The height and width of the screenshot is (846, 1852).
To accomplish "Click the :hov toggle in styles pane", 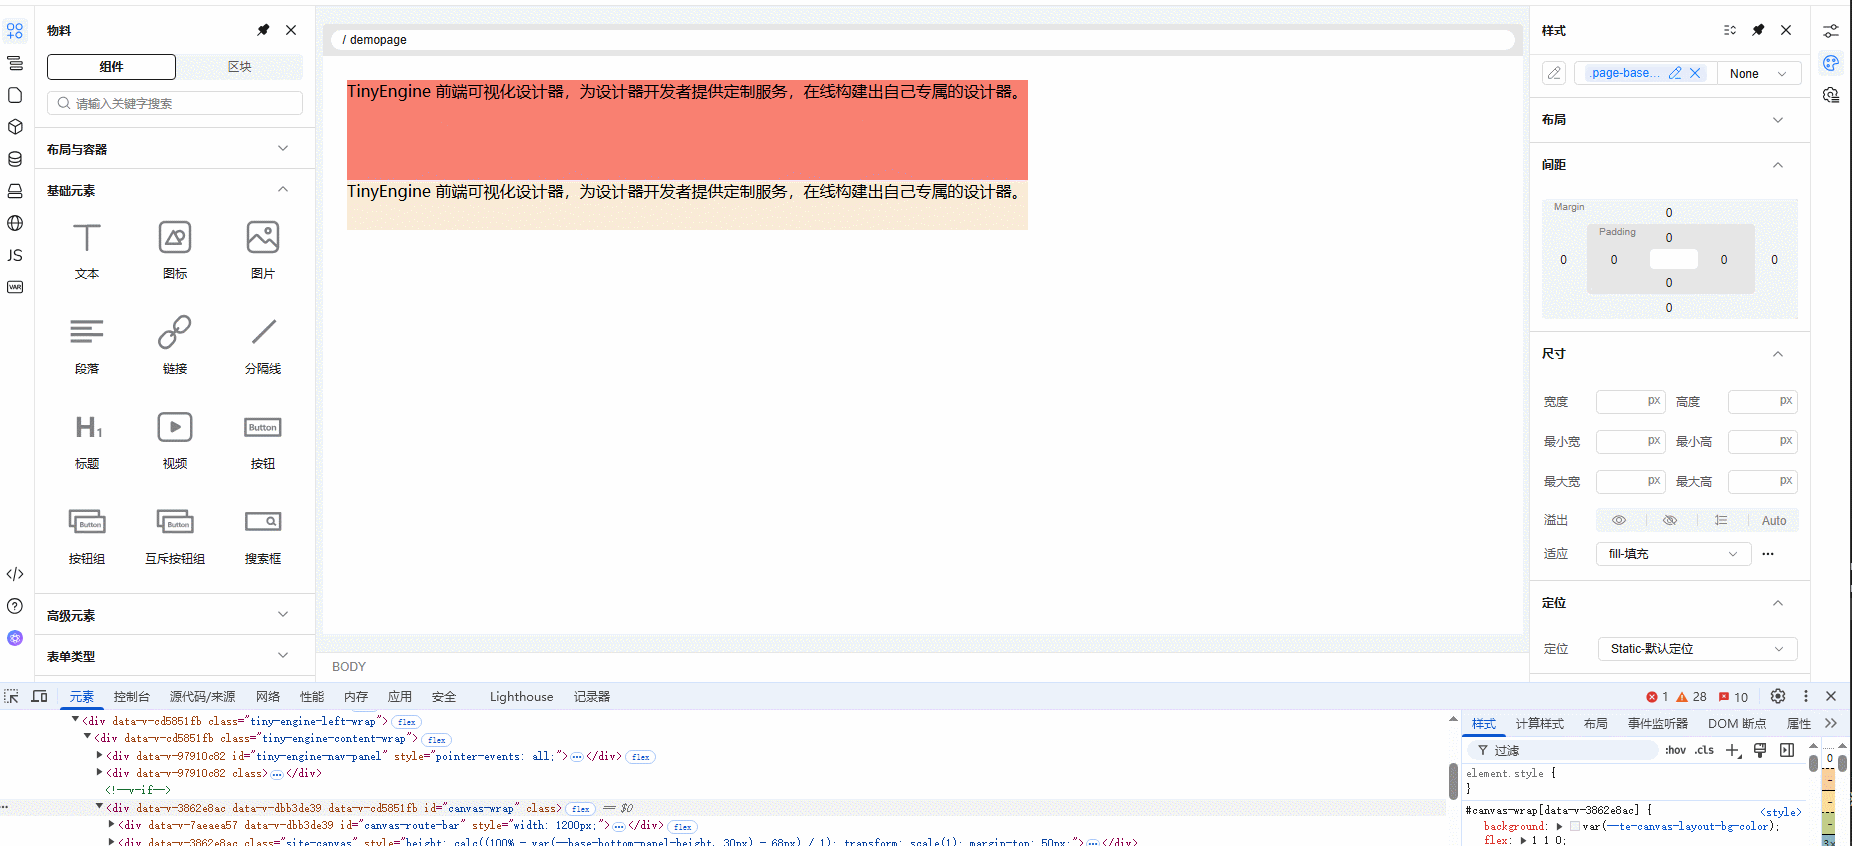I will click(1675, 750).
